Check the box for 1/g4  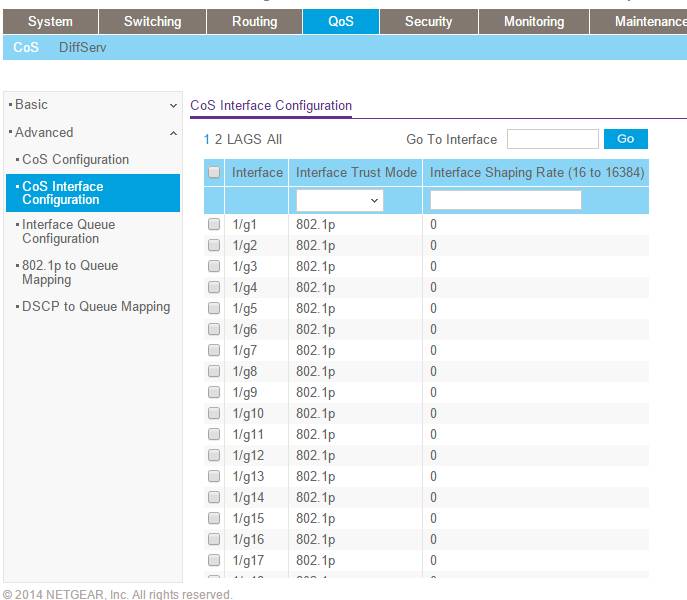(x=214, y=288)
